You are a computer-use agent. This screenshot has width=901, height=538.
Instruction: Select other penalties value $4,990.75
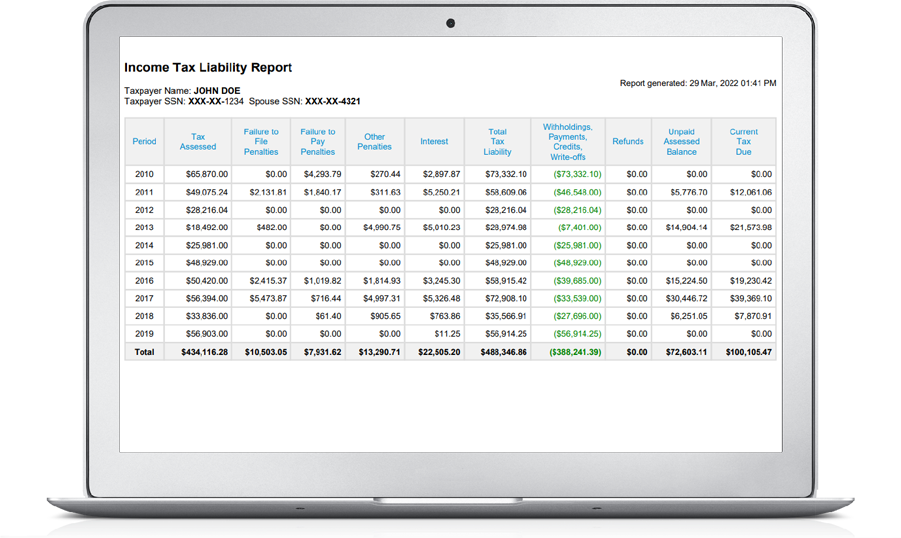[x=382, y=228]
